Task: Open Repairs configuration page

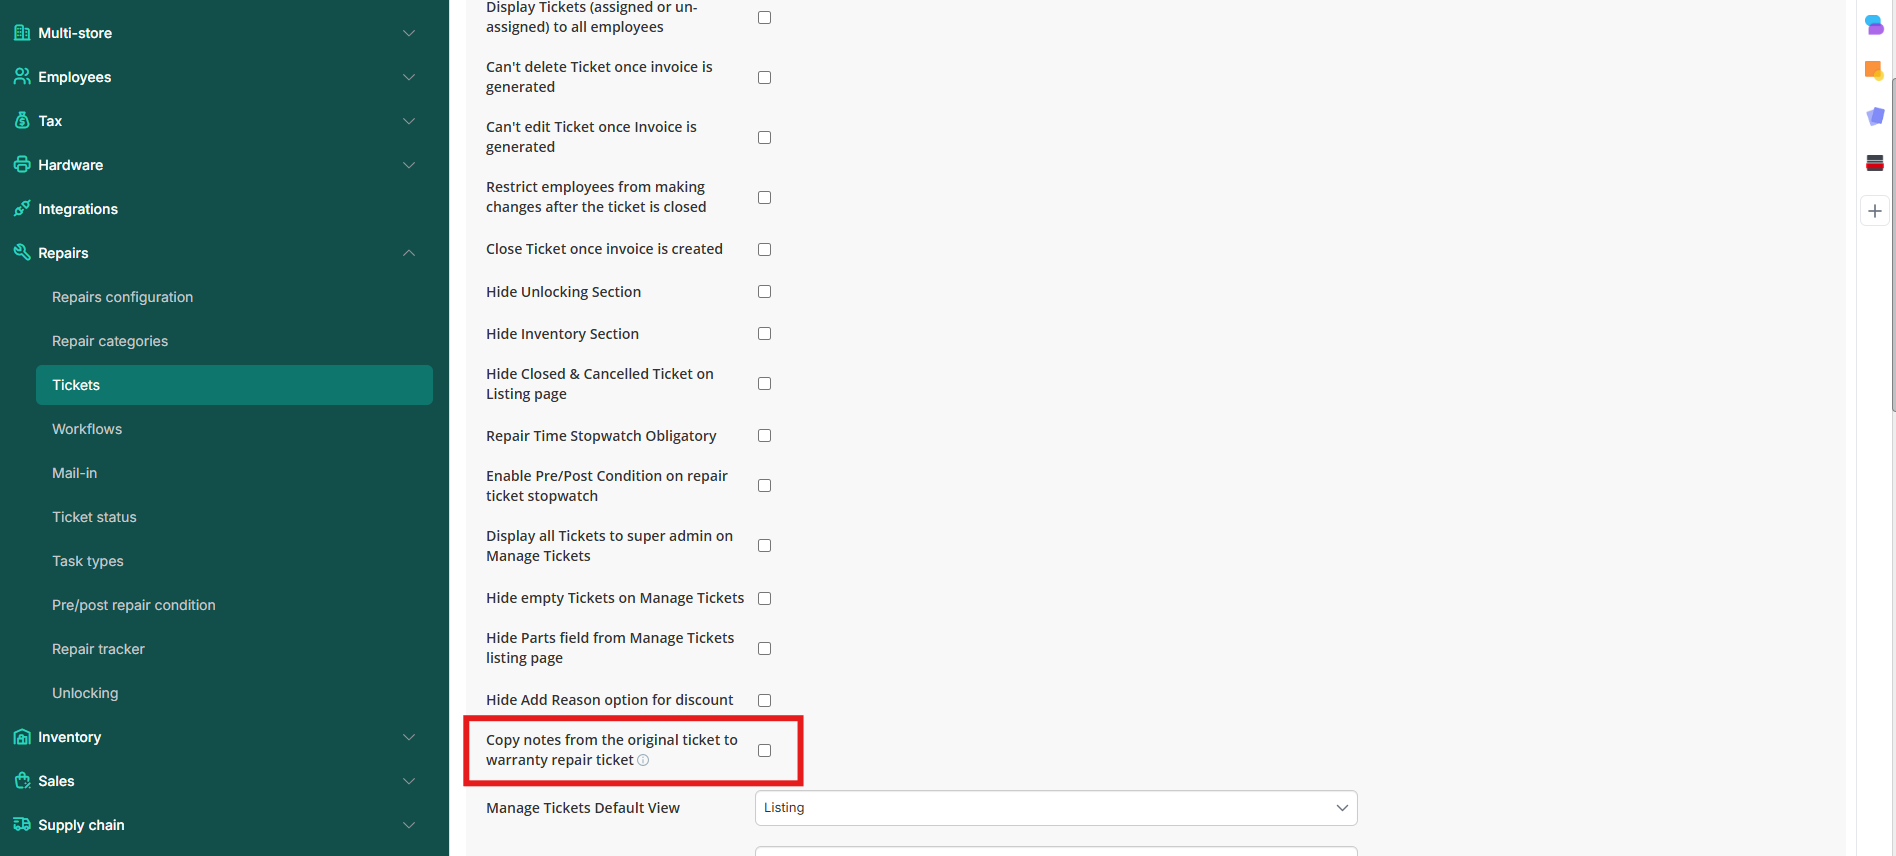Action: click(x=122, y=297)
